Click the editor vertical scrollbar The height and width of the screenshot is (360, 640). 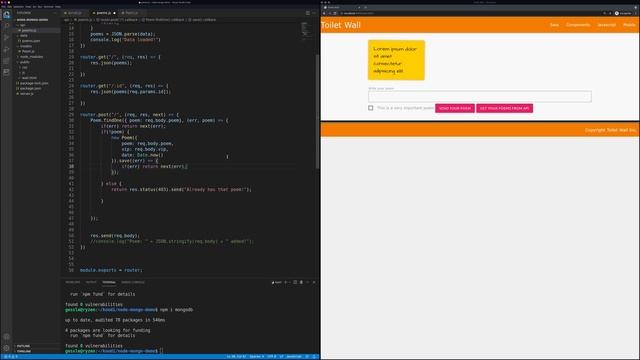pyautogui.click(x=318, y=110)
